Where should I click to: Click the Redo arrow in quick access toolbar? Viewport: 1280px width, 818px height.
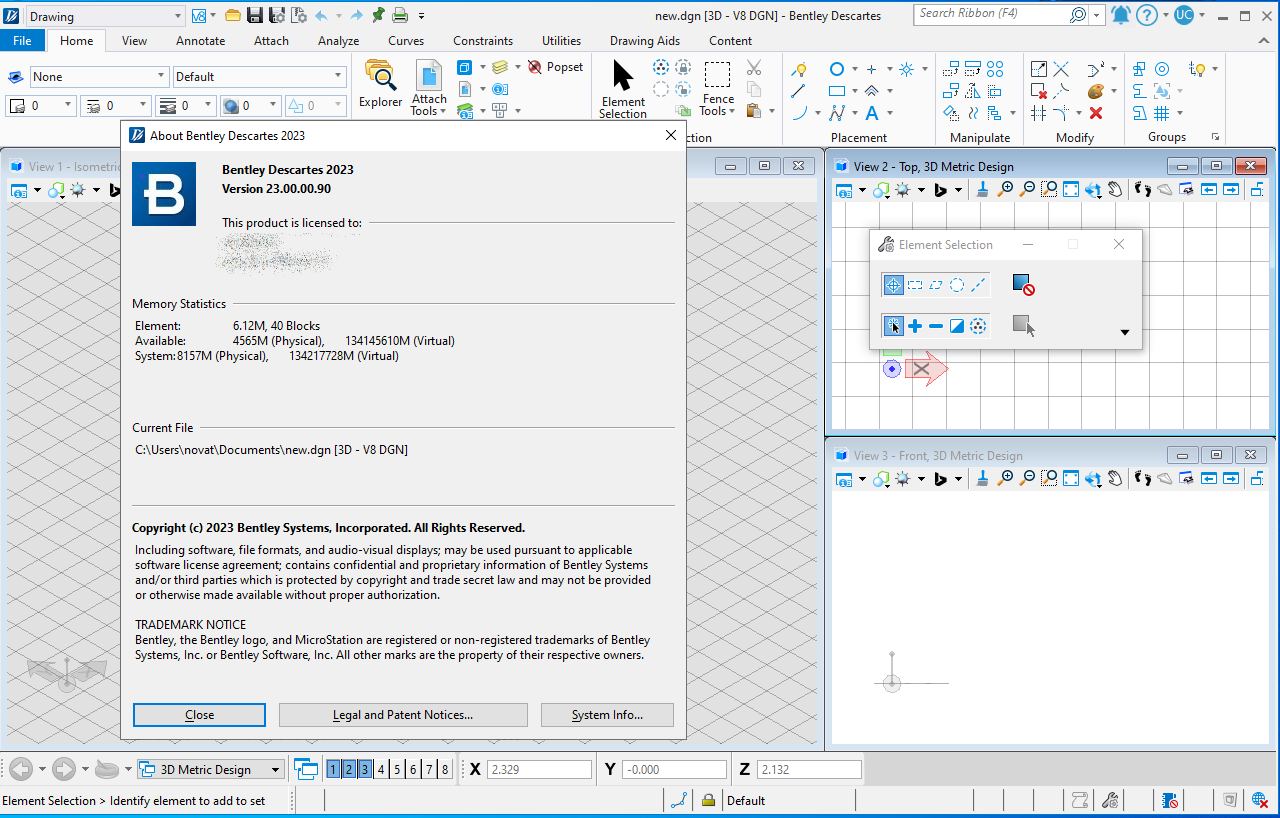[x=357, y=15]
